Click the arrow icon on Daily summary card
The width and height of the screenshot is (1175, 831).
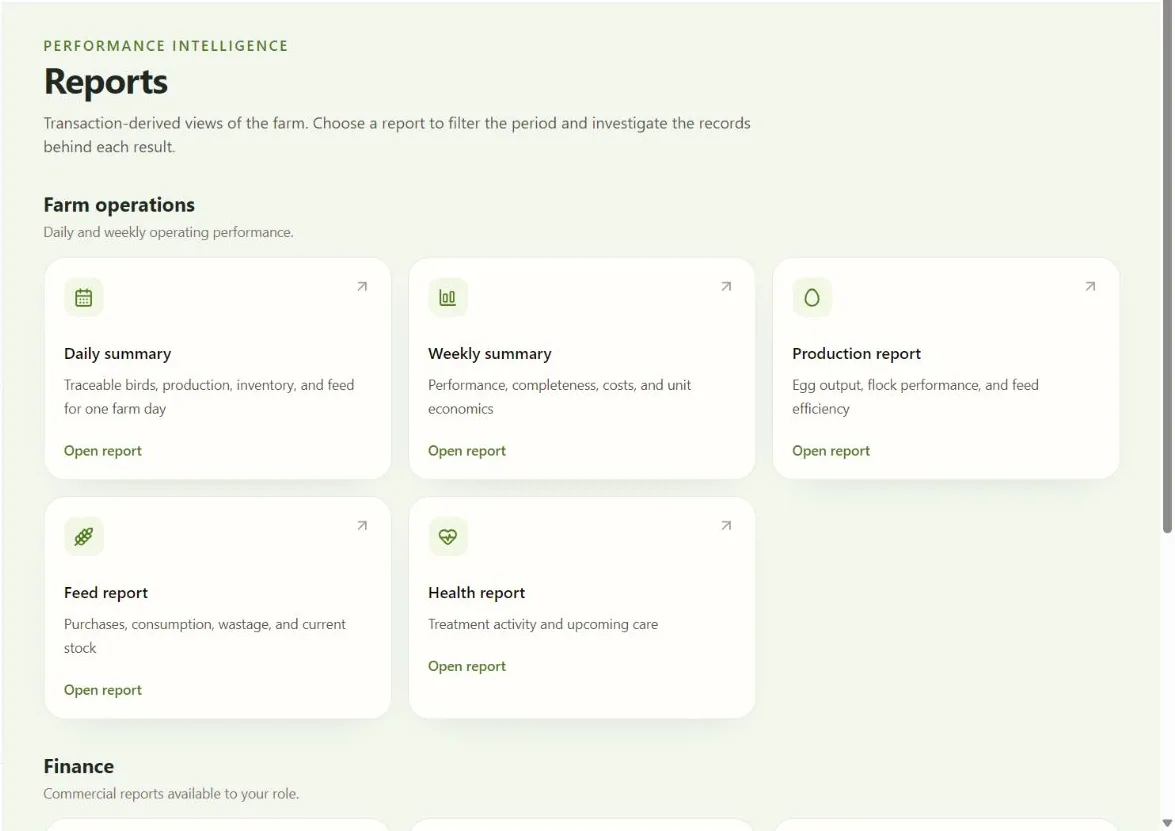(362, 286)
